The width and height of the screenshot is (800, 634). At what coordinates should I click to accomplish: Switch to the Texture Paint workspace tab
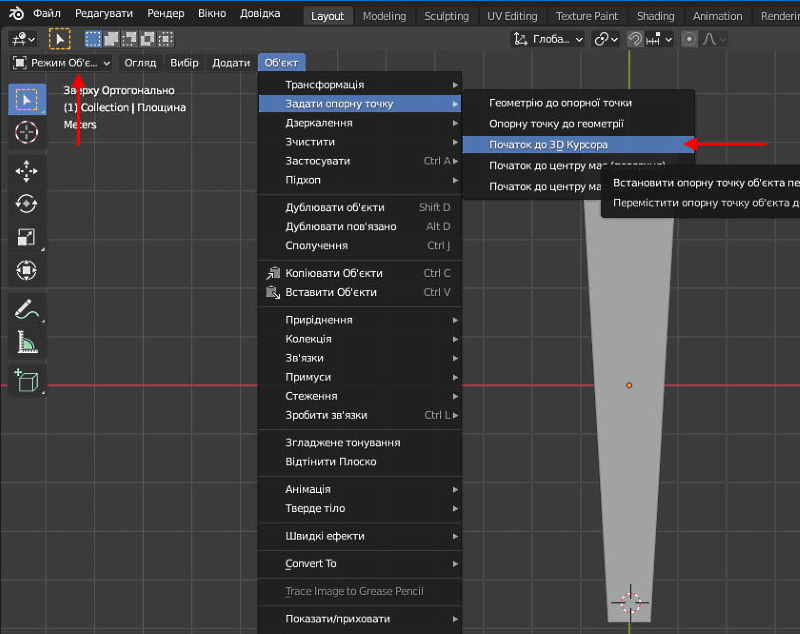point(587,16)
